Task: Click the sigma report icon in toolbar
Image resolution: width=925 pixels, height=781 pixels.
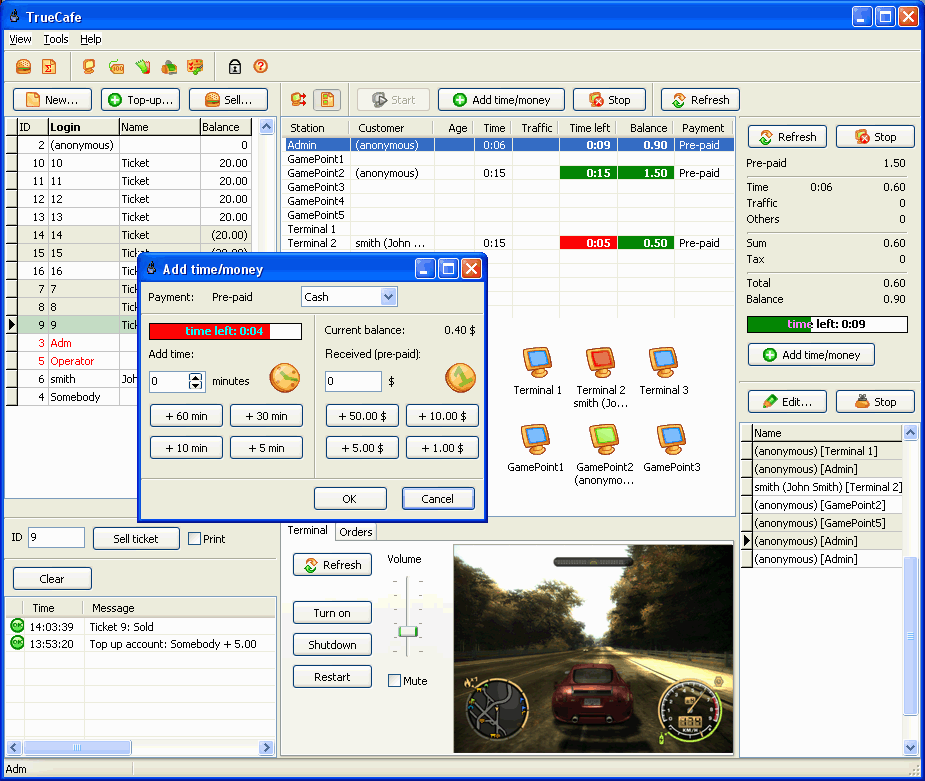Action: (x=48, y=67)
